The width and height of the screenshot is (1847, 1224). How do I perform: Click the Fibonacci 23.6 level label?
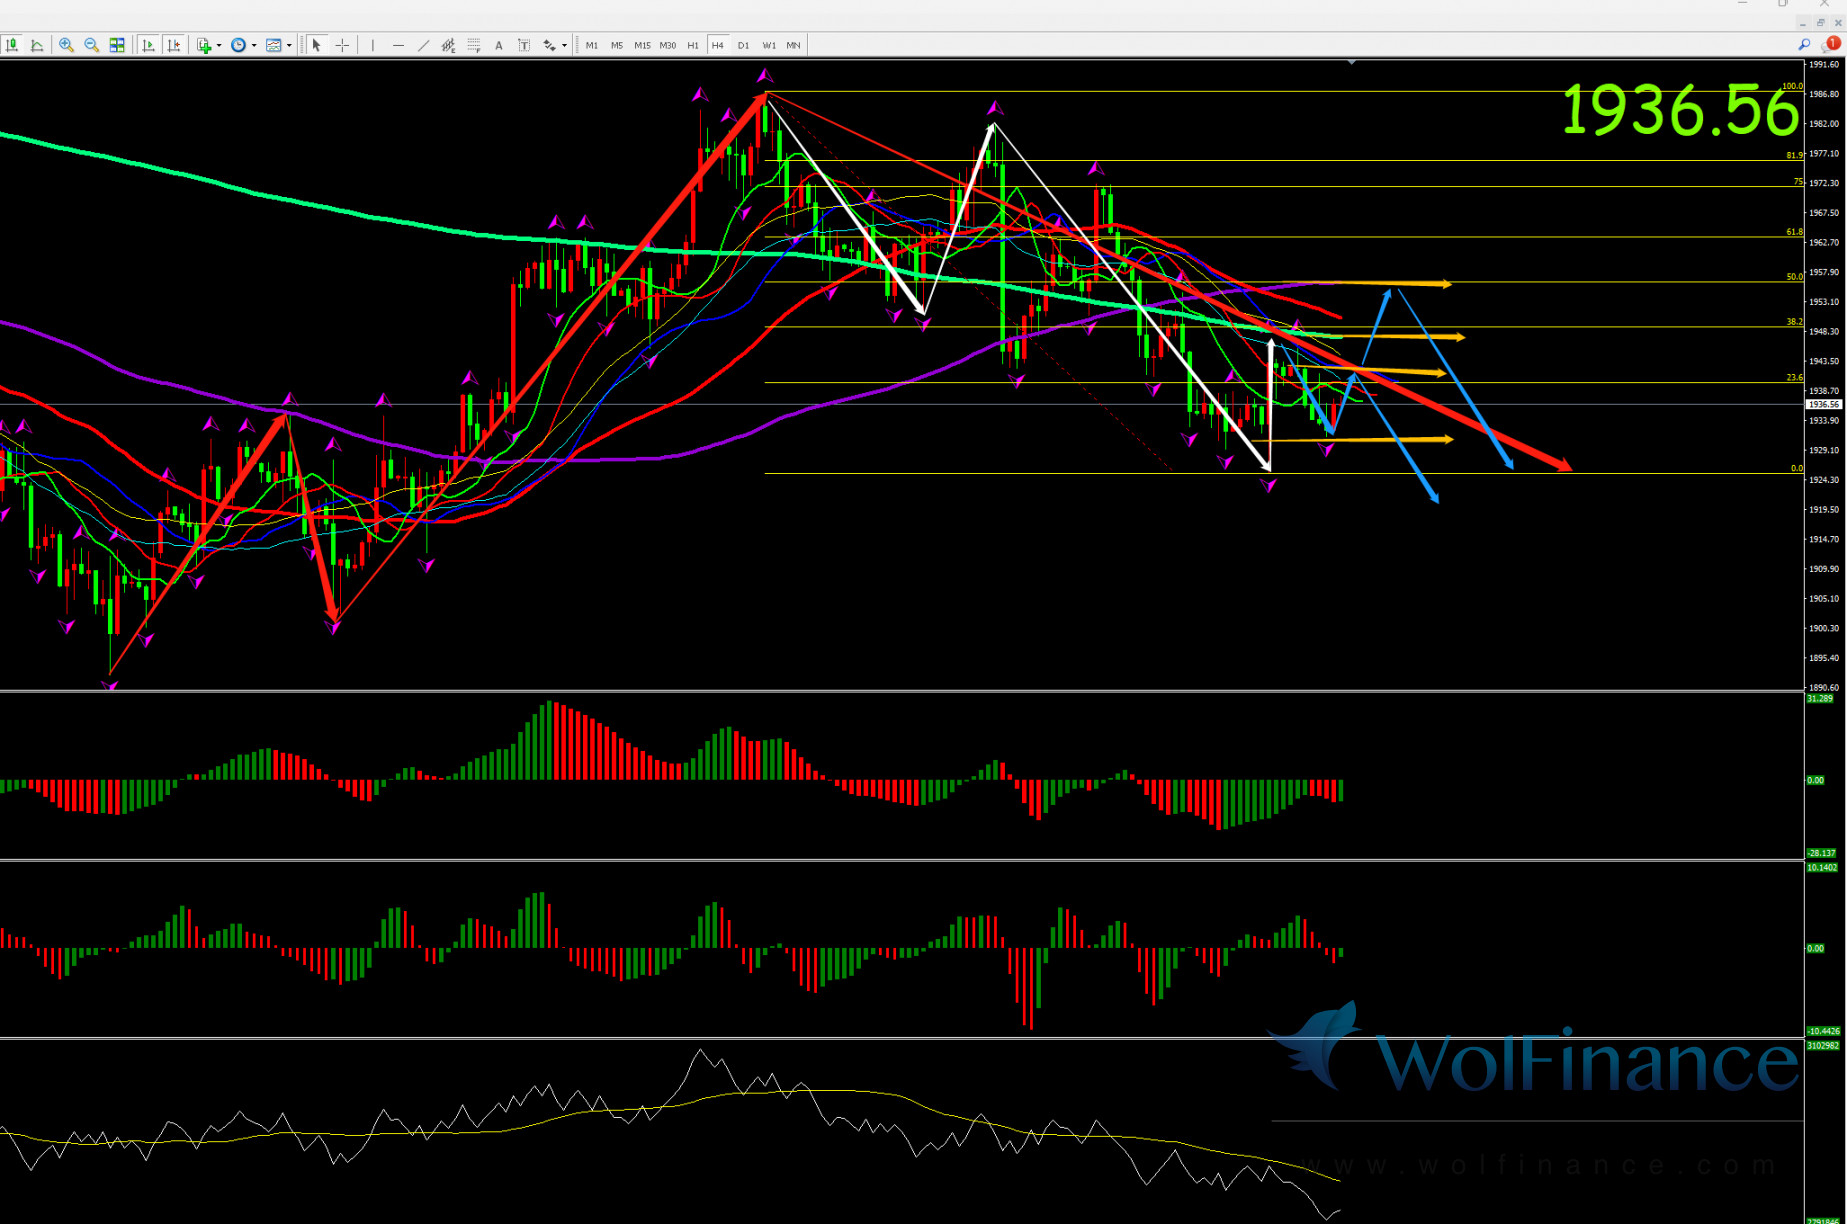[x=1794, y=378]
